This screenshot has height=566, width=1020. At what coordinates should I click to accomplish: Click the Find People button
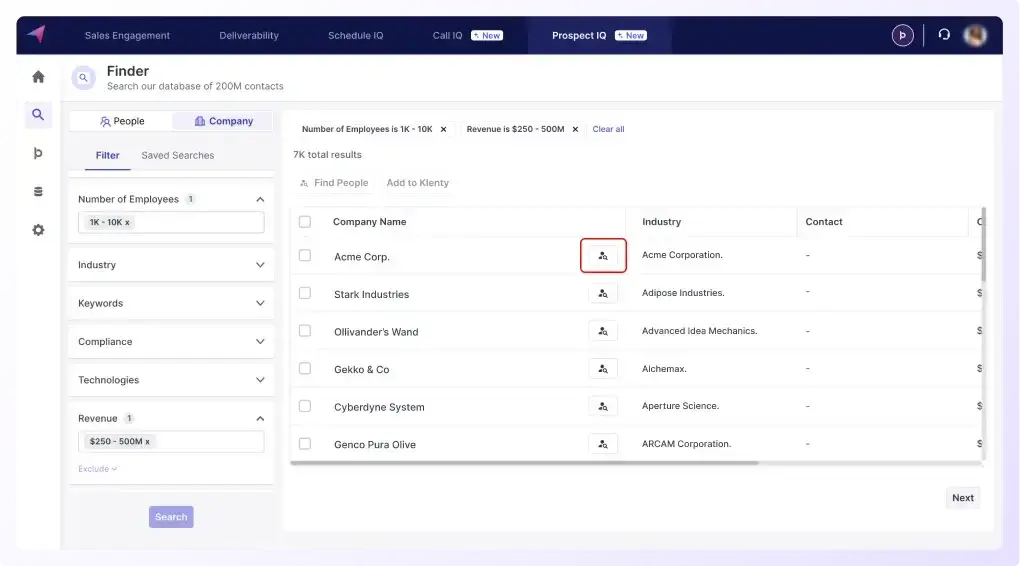click(x=334, y=183)
